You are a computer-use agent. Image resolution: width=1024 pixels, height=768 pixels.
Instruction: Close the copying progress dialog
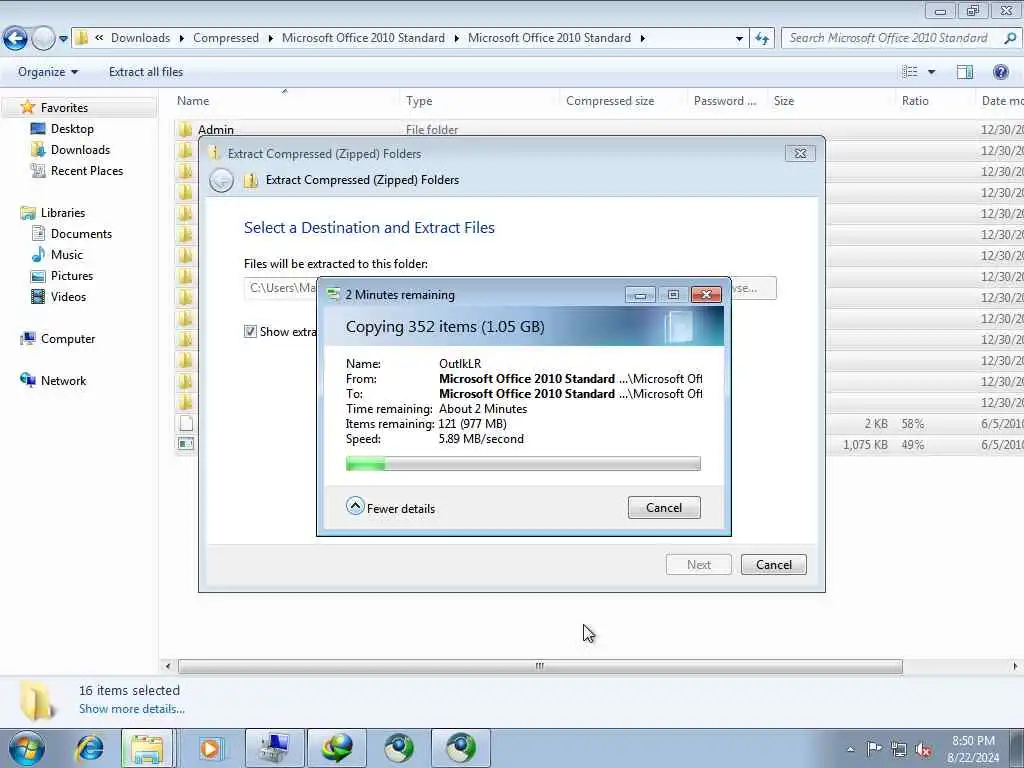[x=706, y=295]
